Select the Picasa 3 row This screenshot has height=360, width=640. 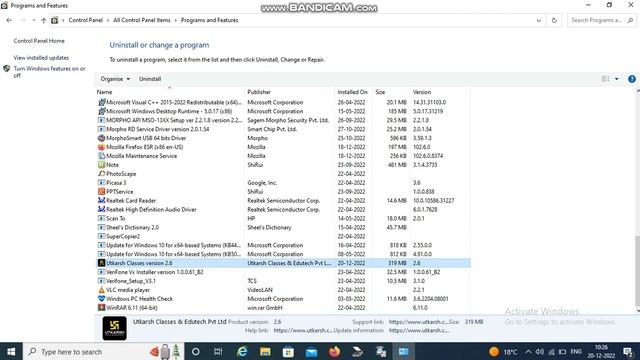(x=283, y=182)
